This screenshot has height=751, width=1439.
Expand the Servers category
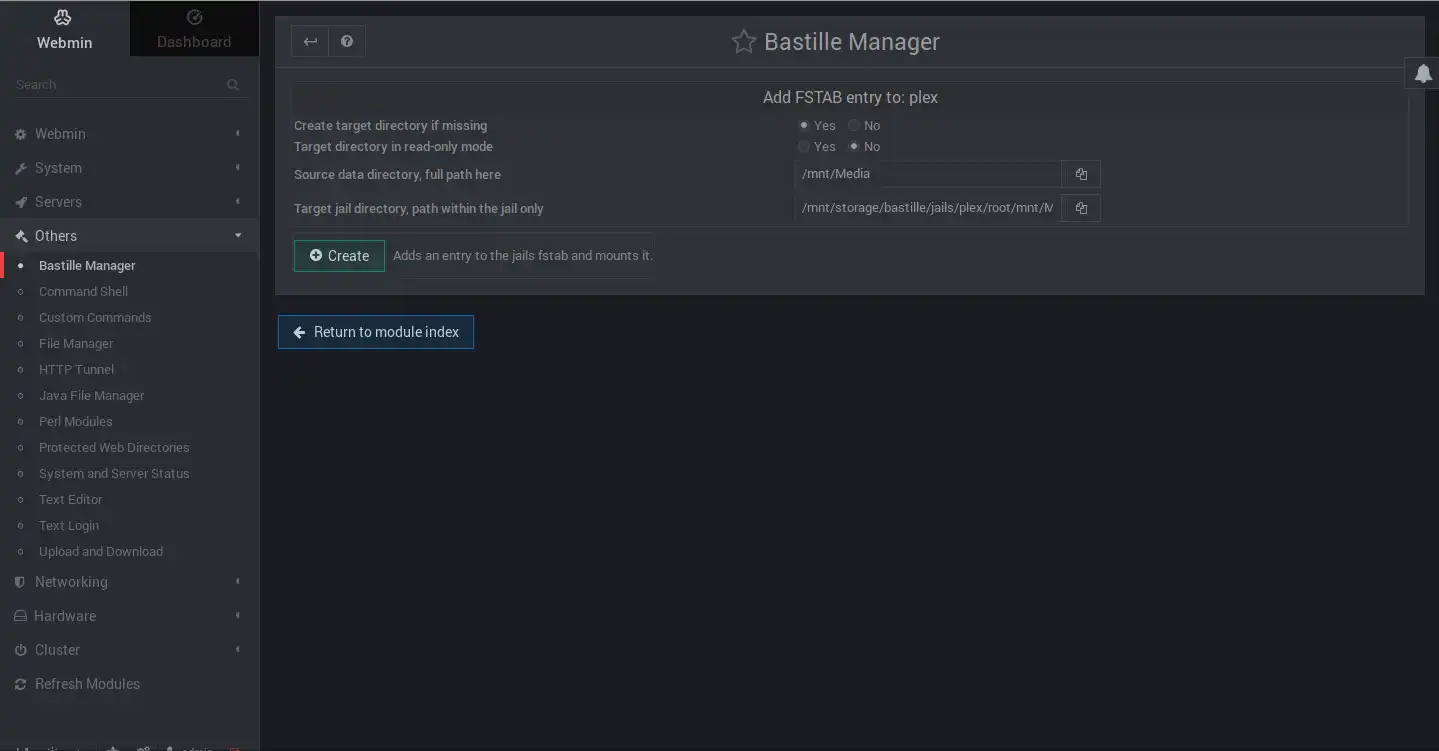click(x=129, y=202)
